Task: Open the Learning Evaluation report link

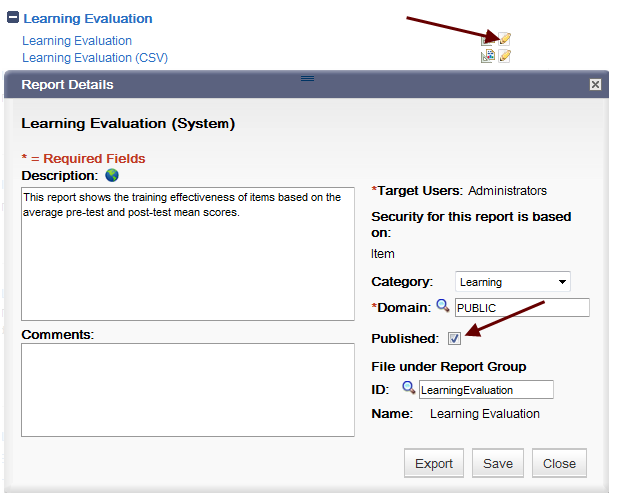Action: coord(77,41)
